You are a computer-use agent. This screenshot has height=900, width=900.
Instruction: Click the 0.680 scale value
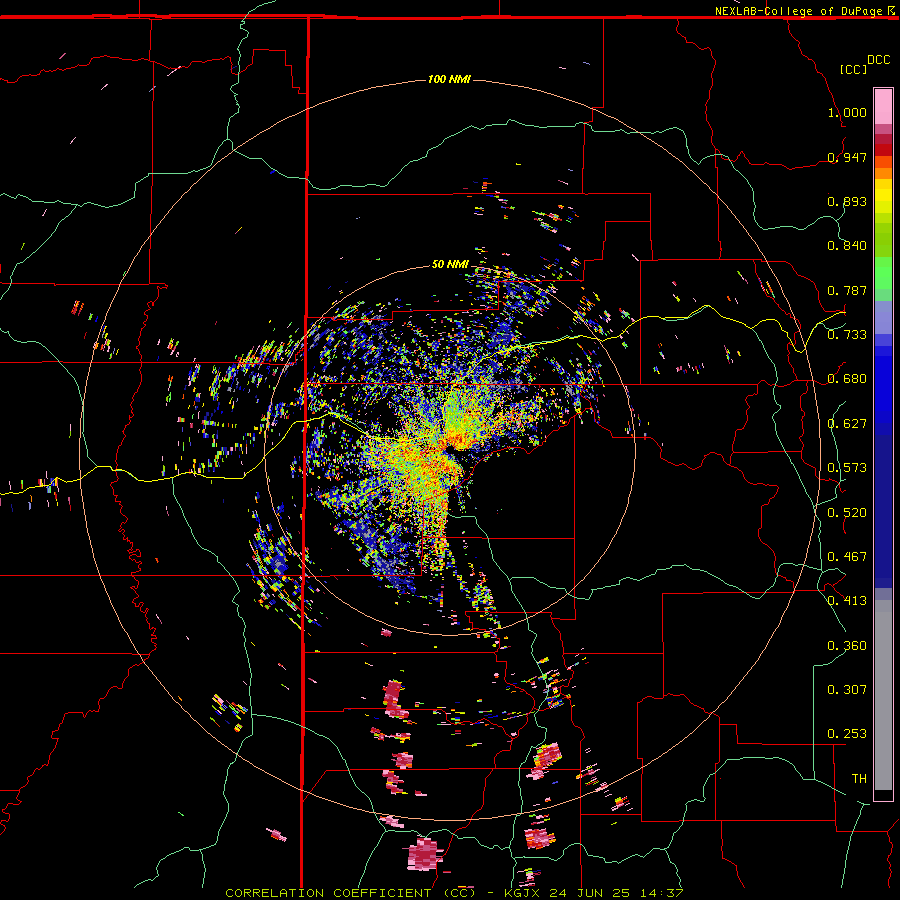point(847,379)
